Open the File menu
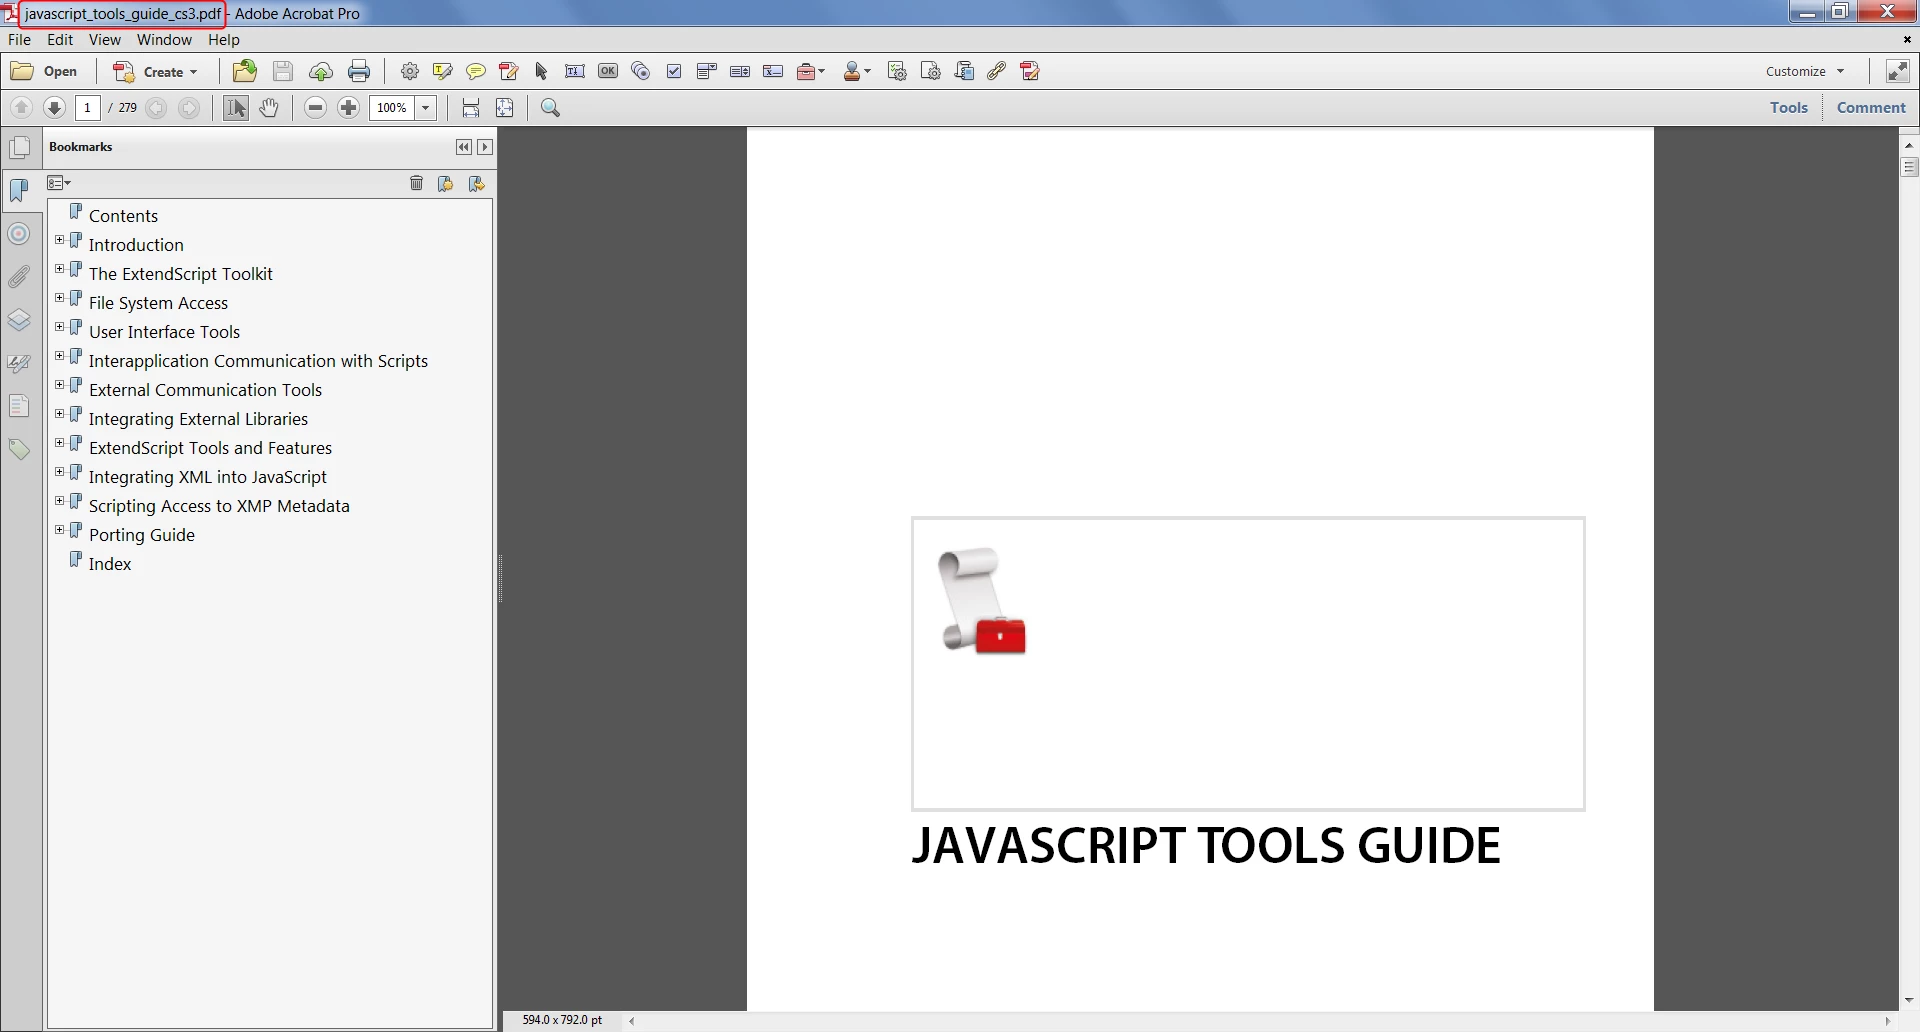Screen dimensions: 1920x1032 pos(19,40)
